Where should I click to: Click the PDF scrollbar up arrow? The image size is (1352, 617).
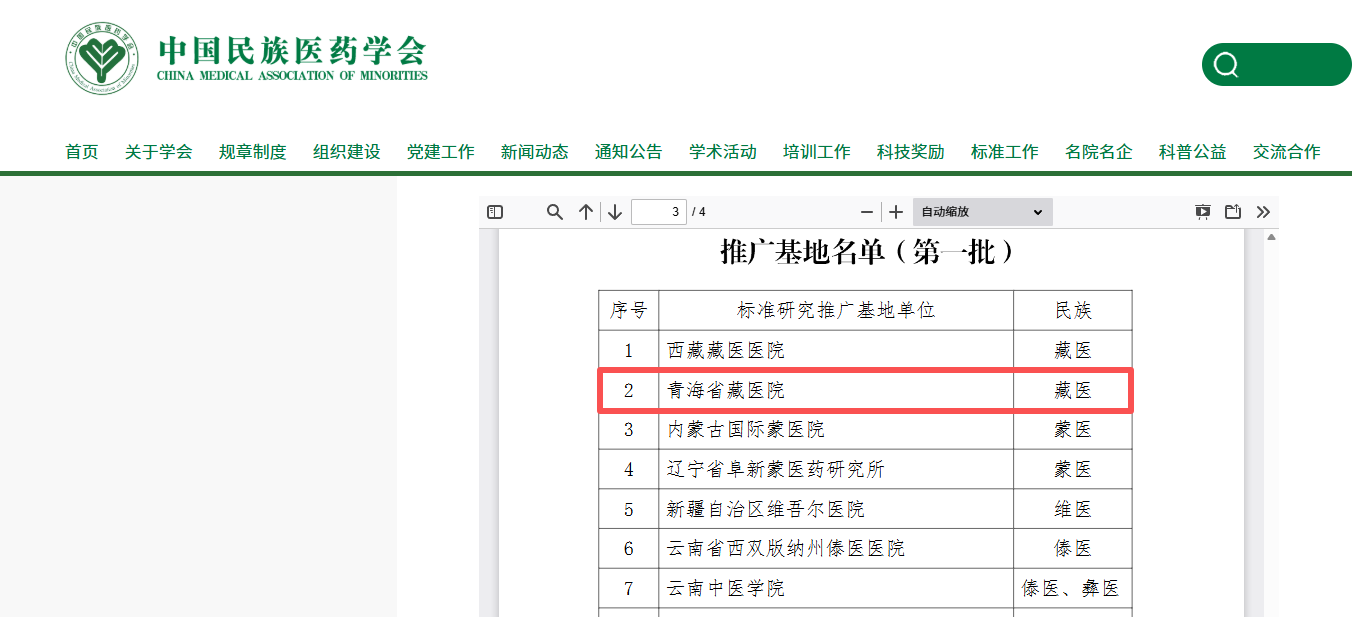(1272, 237)
